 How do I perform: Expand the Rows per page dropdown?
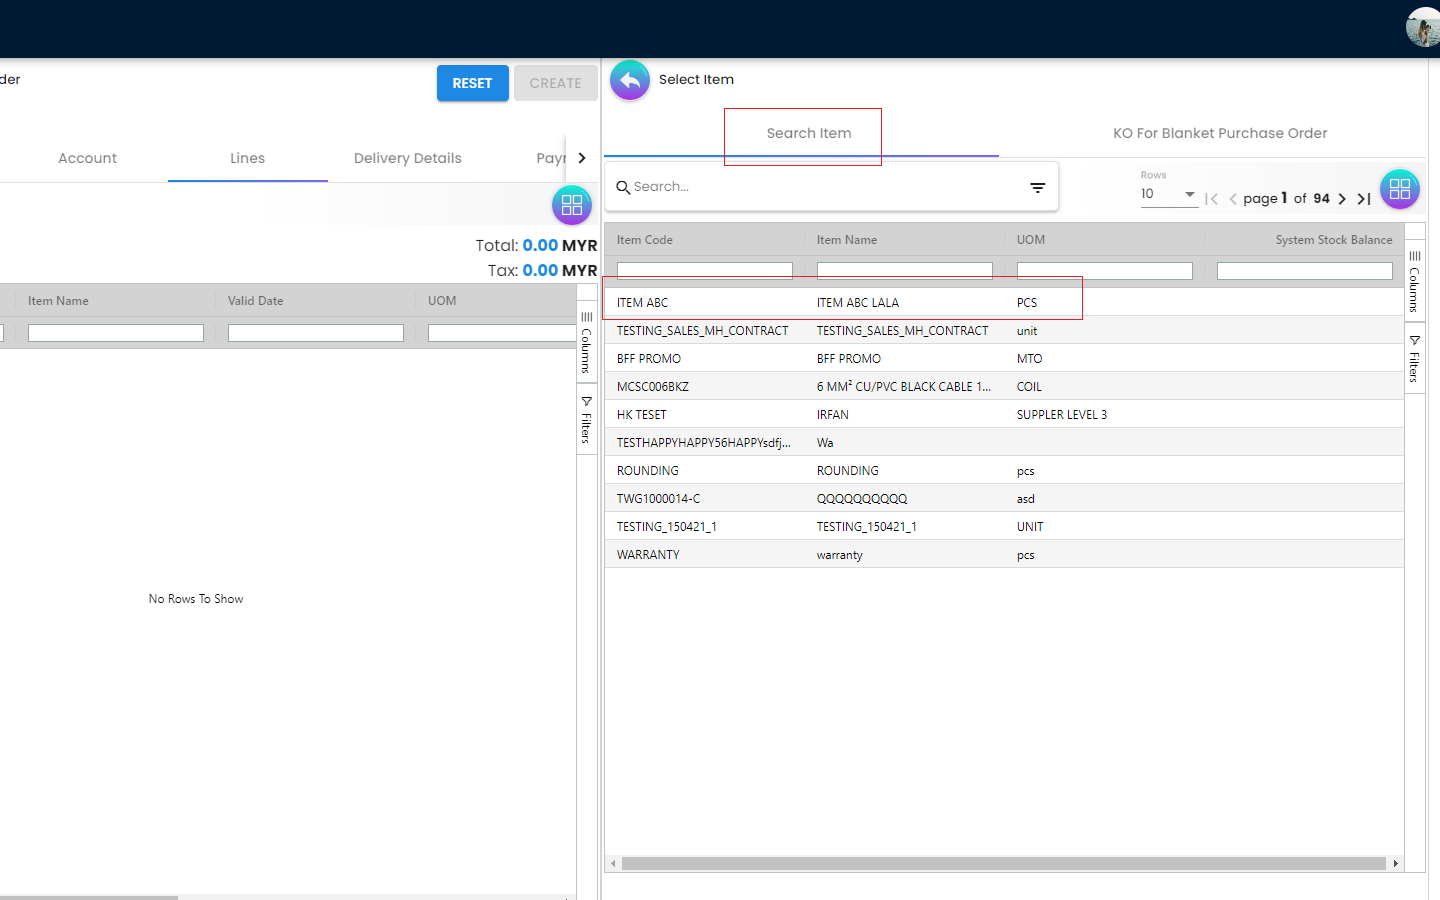1168,194
